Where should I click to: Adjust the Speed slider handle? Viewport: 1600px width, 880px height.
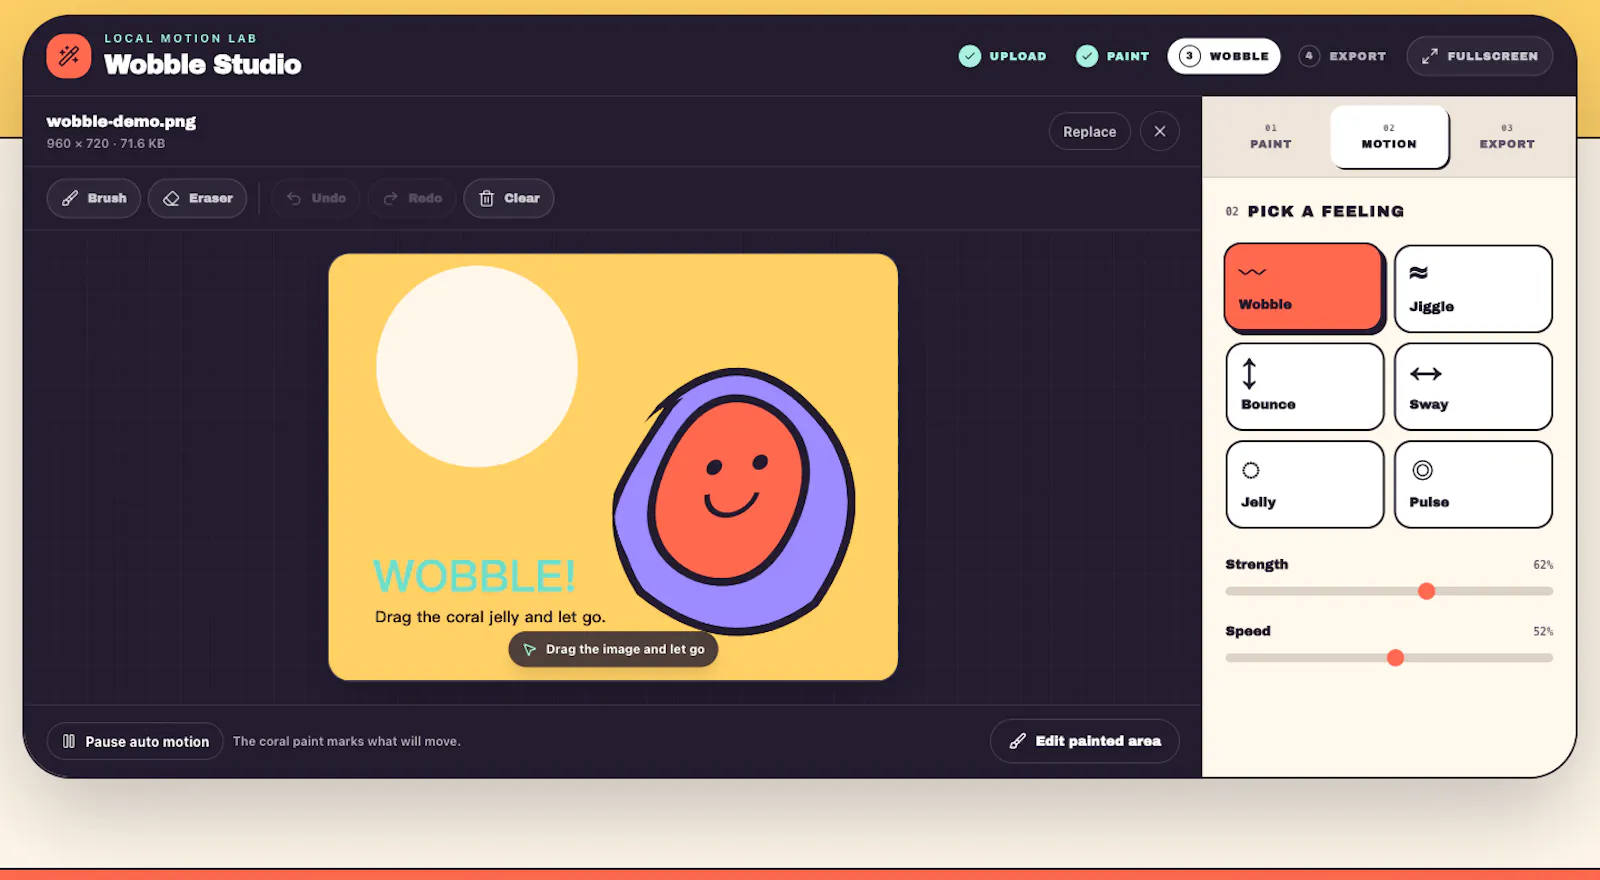1395,658
